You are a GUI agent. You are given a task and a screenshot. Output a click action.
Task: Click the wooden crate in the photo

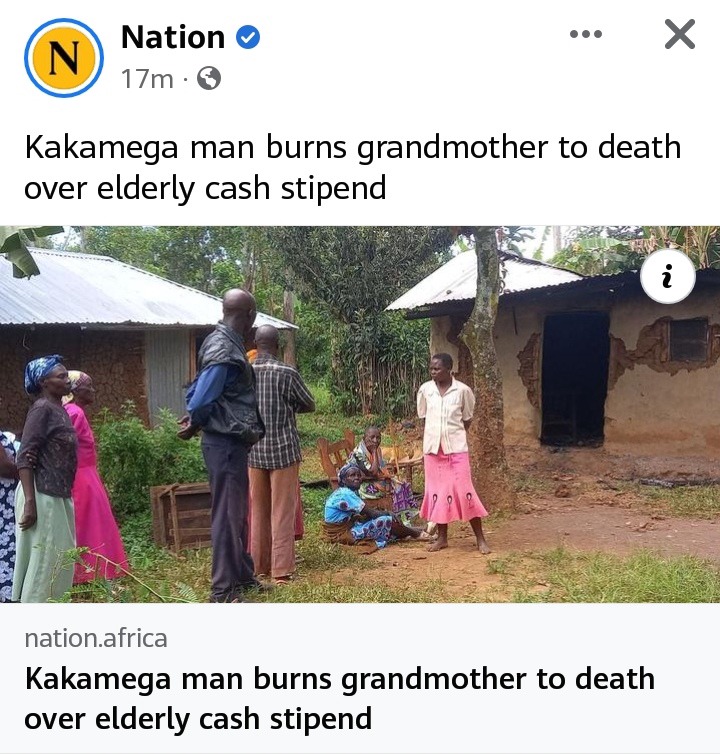(182, 516)
